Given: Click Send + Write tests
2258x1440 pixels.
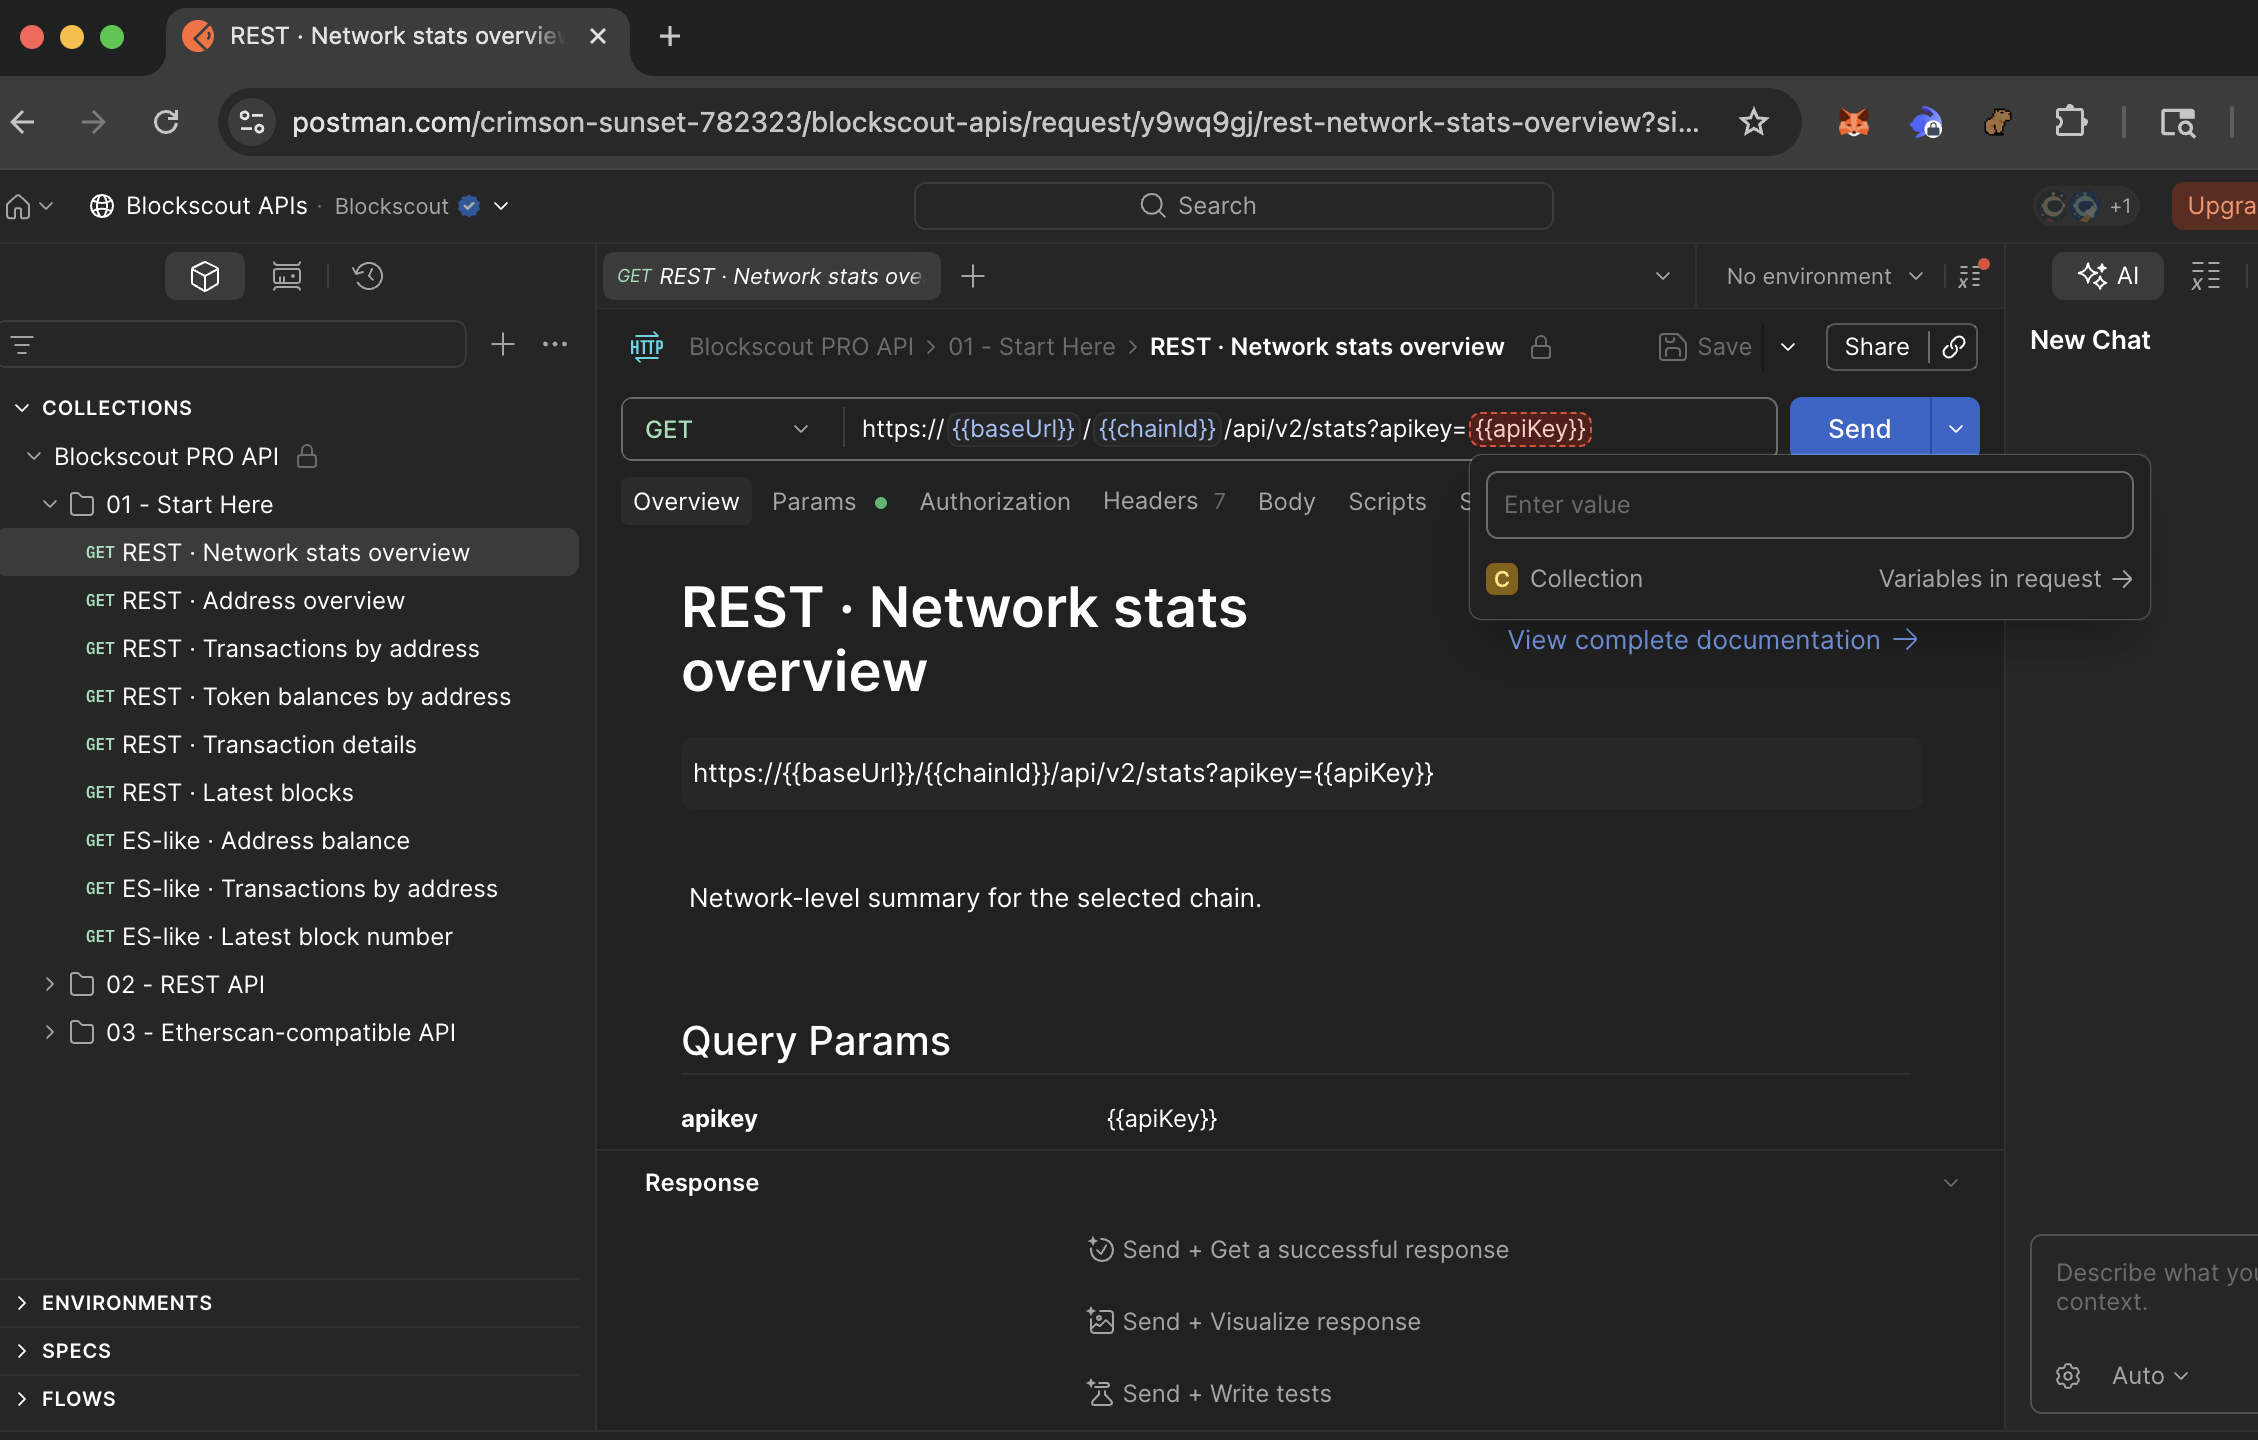Looking at the screenshot, I should [x=1209, y=1394].
